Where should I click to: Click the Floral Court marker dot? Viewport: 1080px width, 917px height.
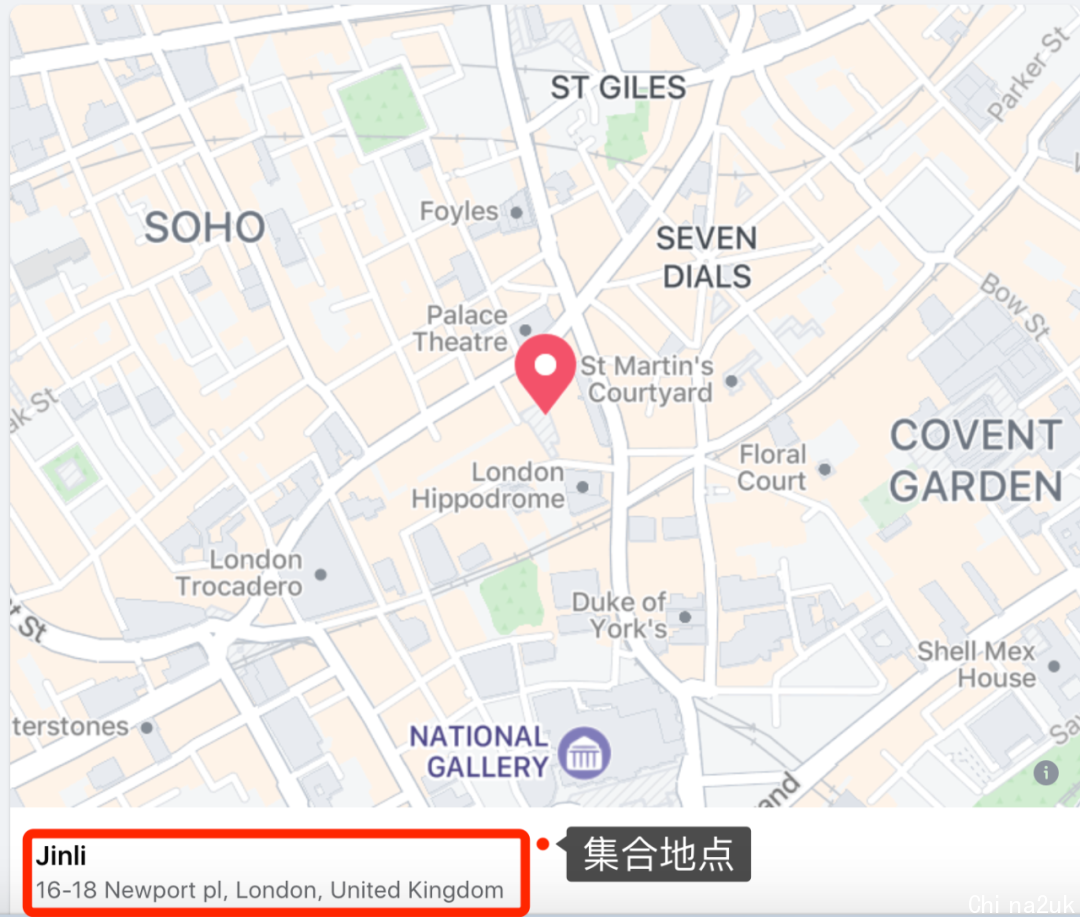click(x=824, y=469)
